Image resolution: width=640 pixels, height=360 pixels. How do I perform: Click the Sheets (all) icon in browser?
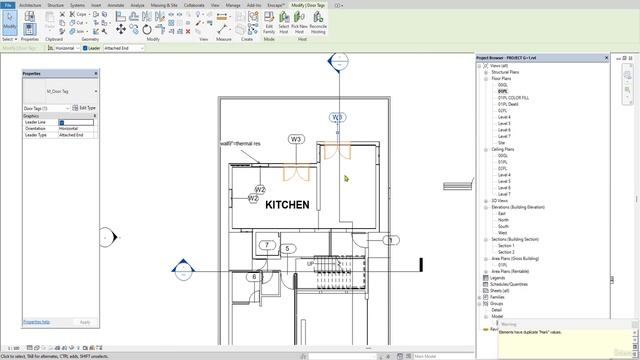486,291
